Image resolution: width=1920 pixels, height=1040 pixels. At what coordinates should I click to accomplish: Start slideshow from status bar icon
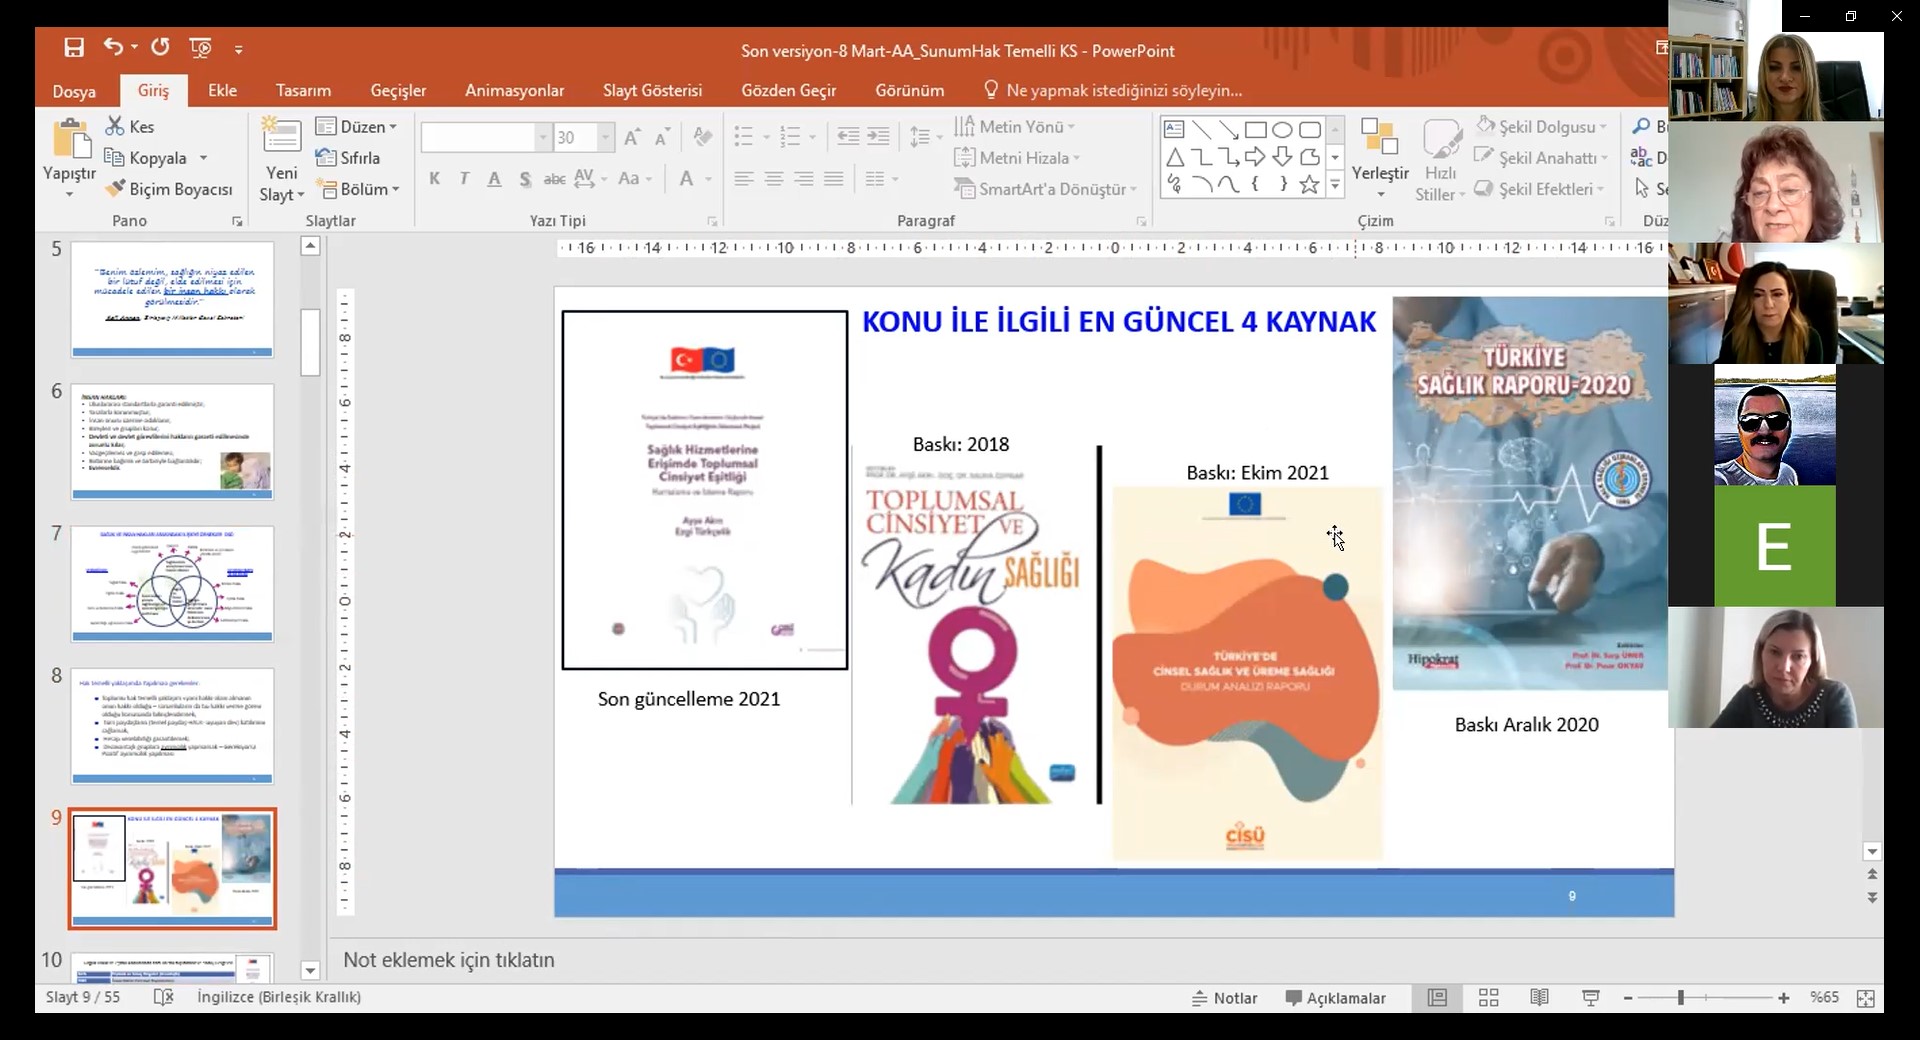[x=1591, y=998]
